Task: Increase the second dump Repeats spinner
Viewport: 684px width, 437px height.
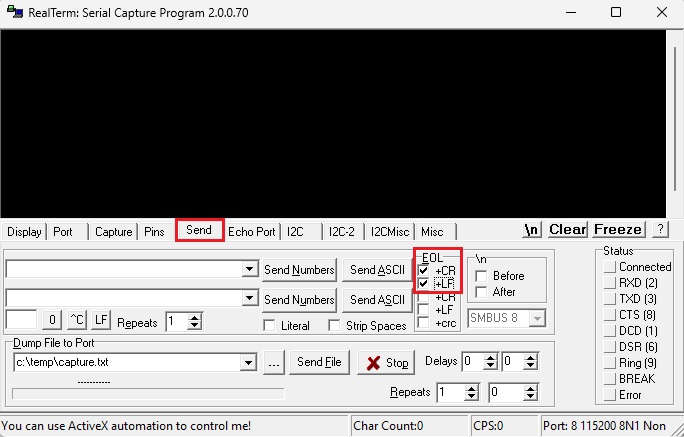Action: (531, 388)
